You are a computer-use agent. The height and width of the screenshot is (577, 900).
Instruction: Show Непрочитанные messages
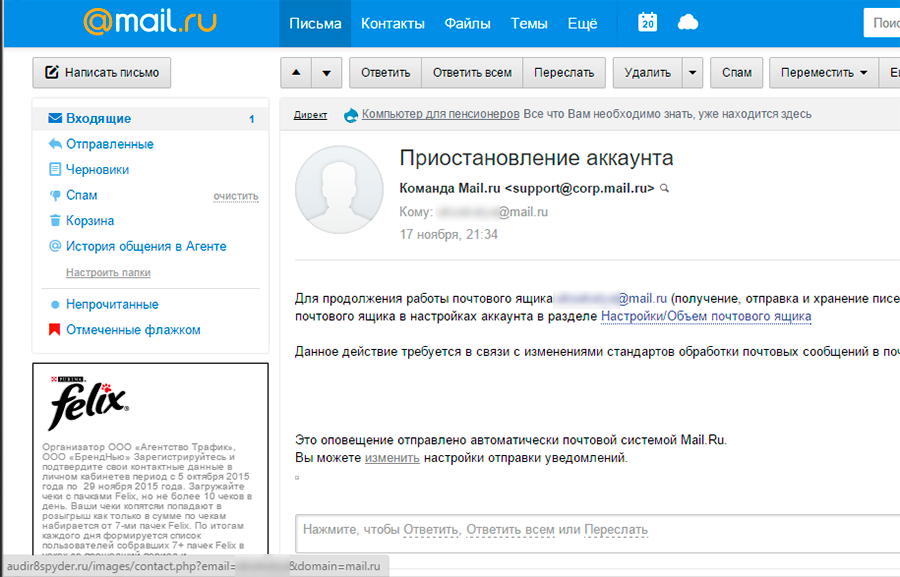[x=112, y=304]
